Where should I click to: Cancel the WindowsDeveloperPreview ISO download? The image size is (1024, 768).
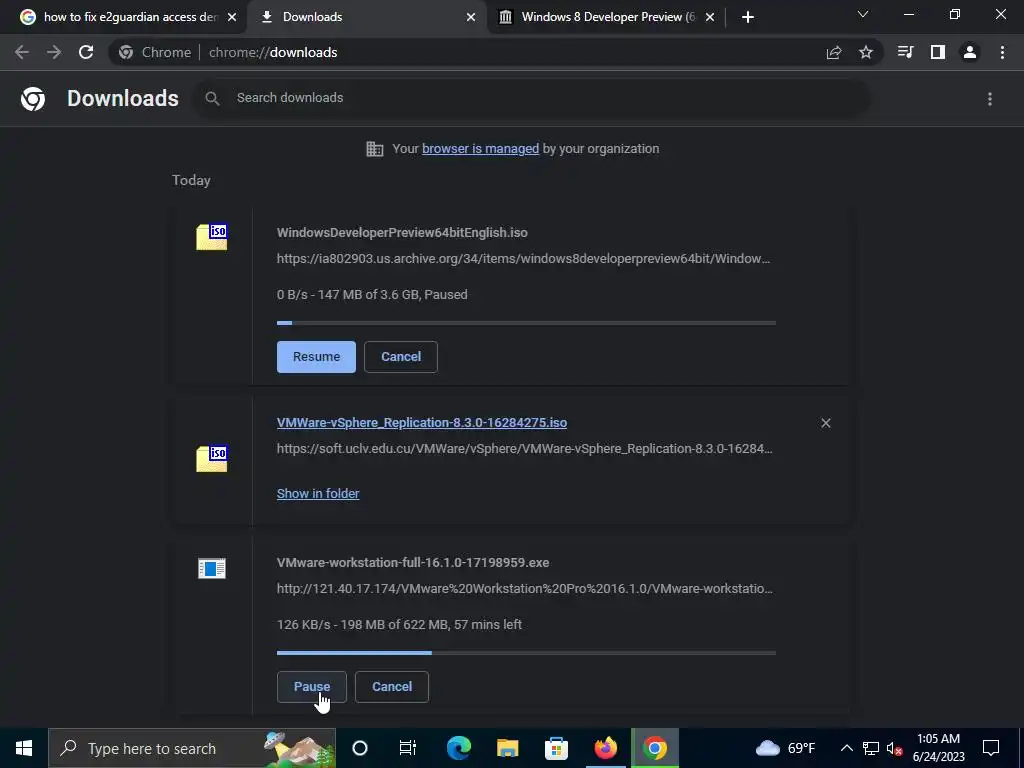tap(400, 357)
